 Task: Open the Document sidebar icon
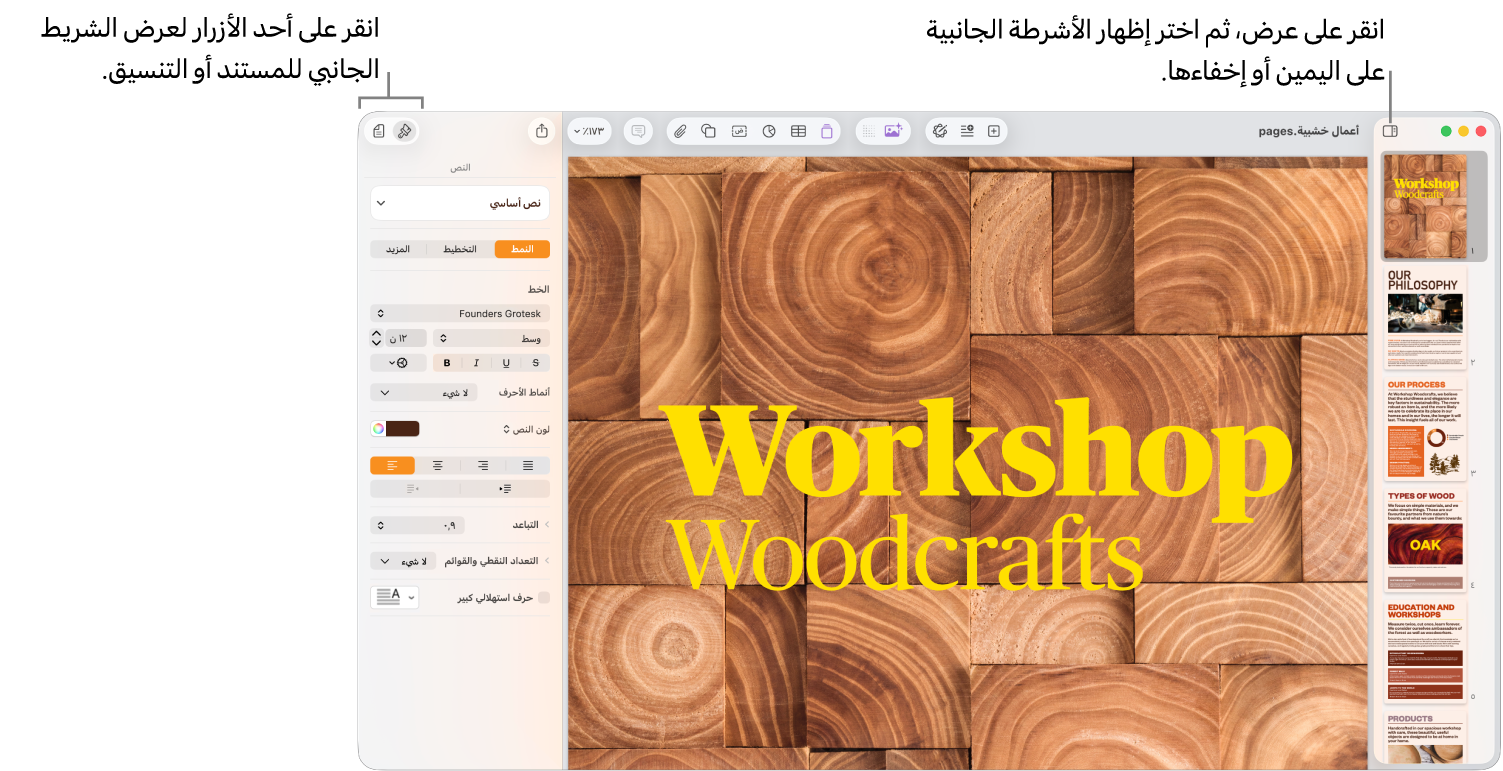click(379, 131)
